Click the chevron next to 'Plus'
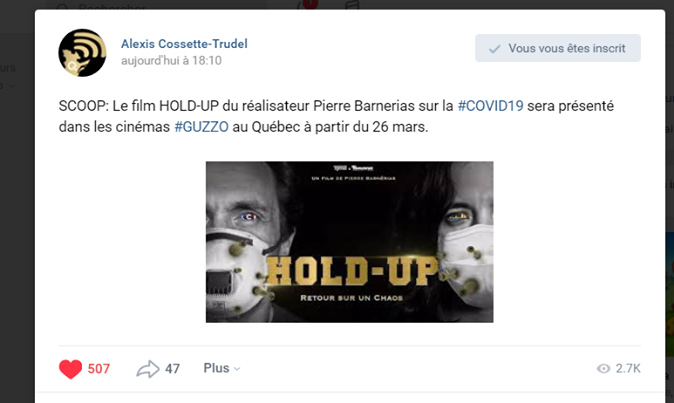 pyautogui.click(x=237, y=369)
